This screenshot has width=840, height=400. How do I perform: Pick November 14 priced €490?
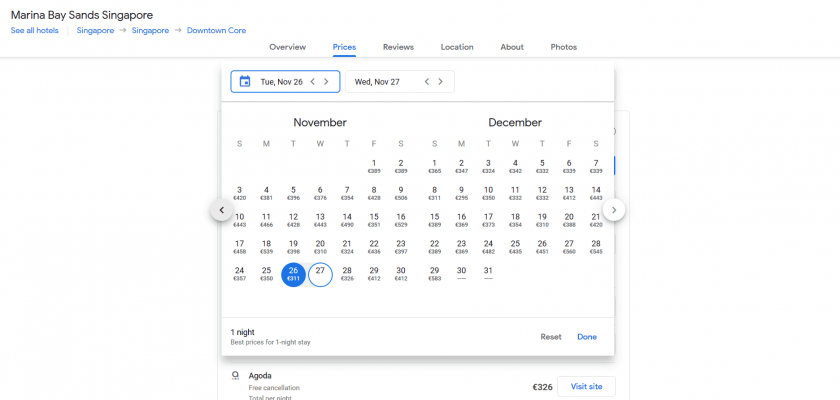click(x=347, y=220)
